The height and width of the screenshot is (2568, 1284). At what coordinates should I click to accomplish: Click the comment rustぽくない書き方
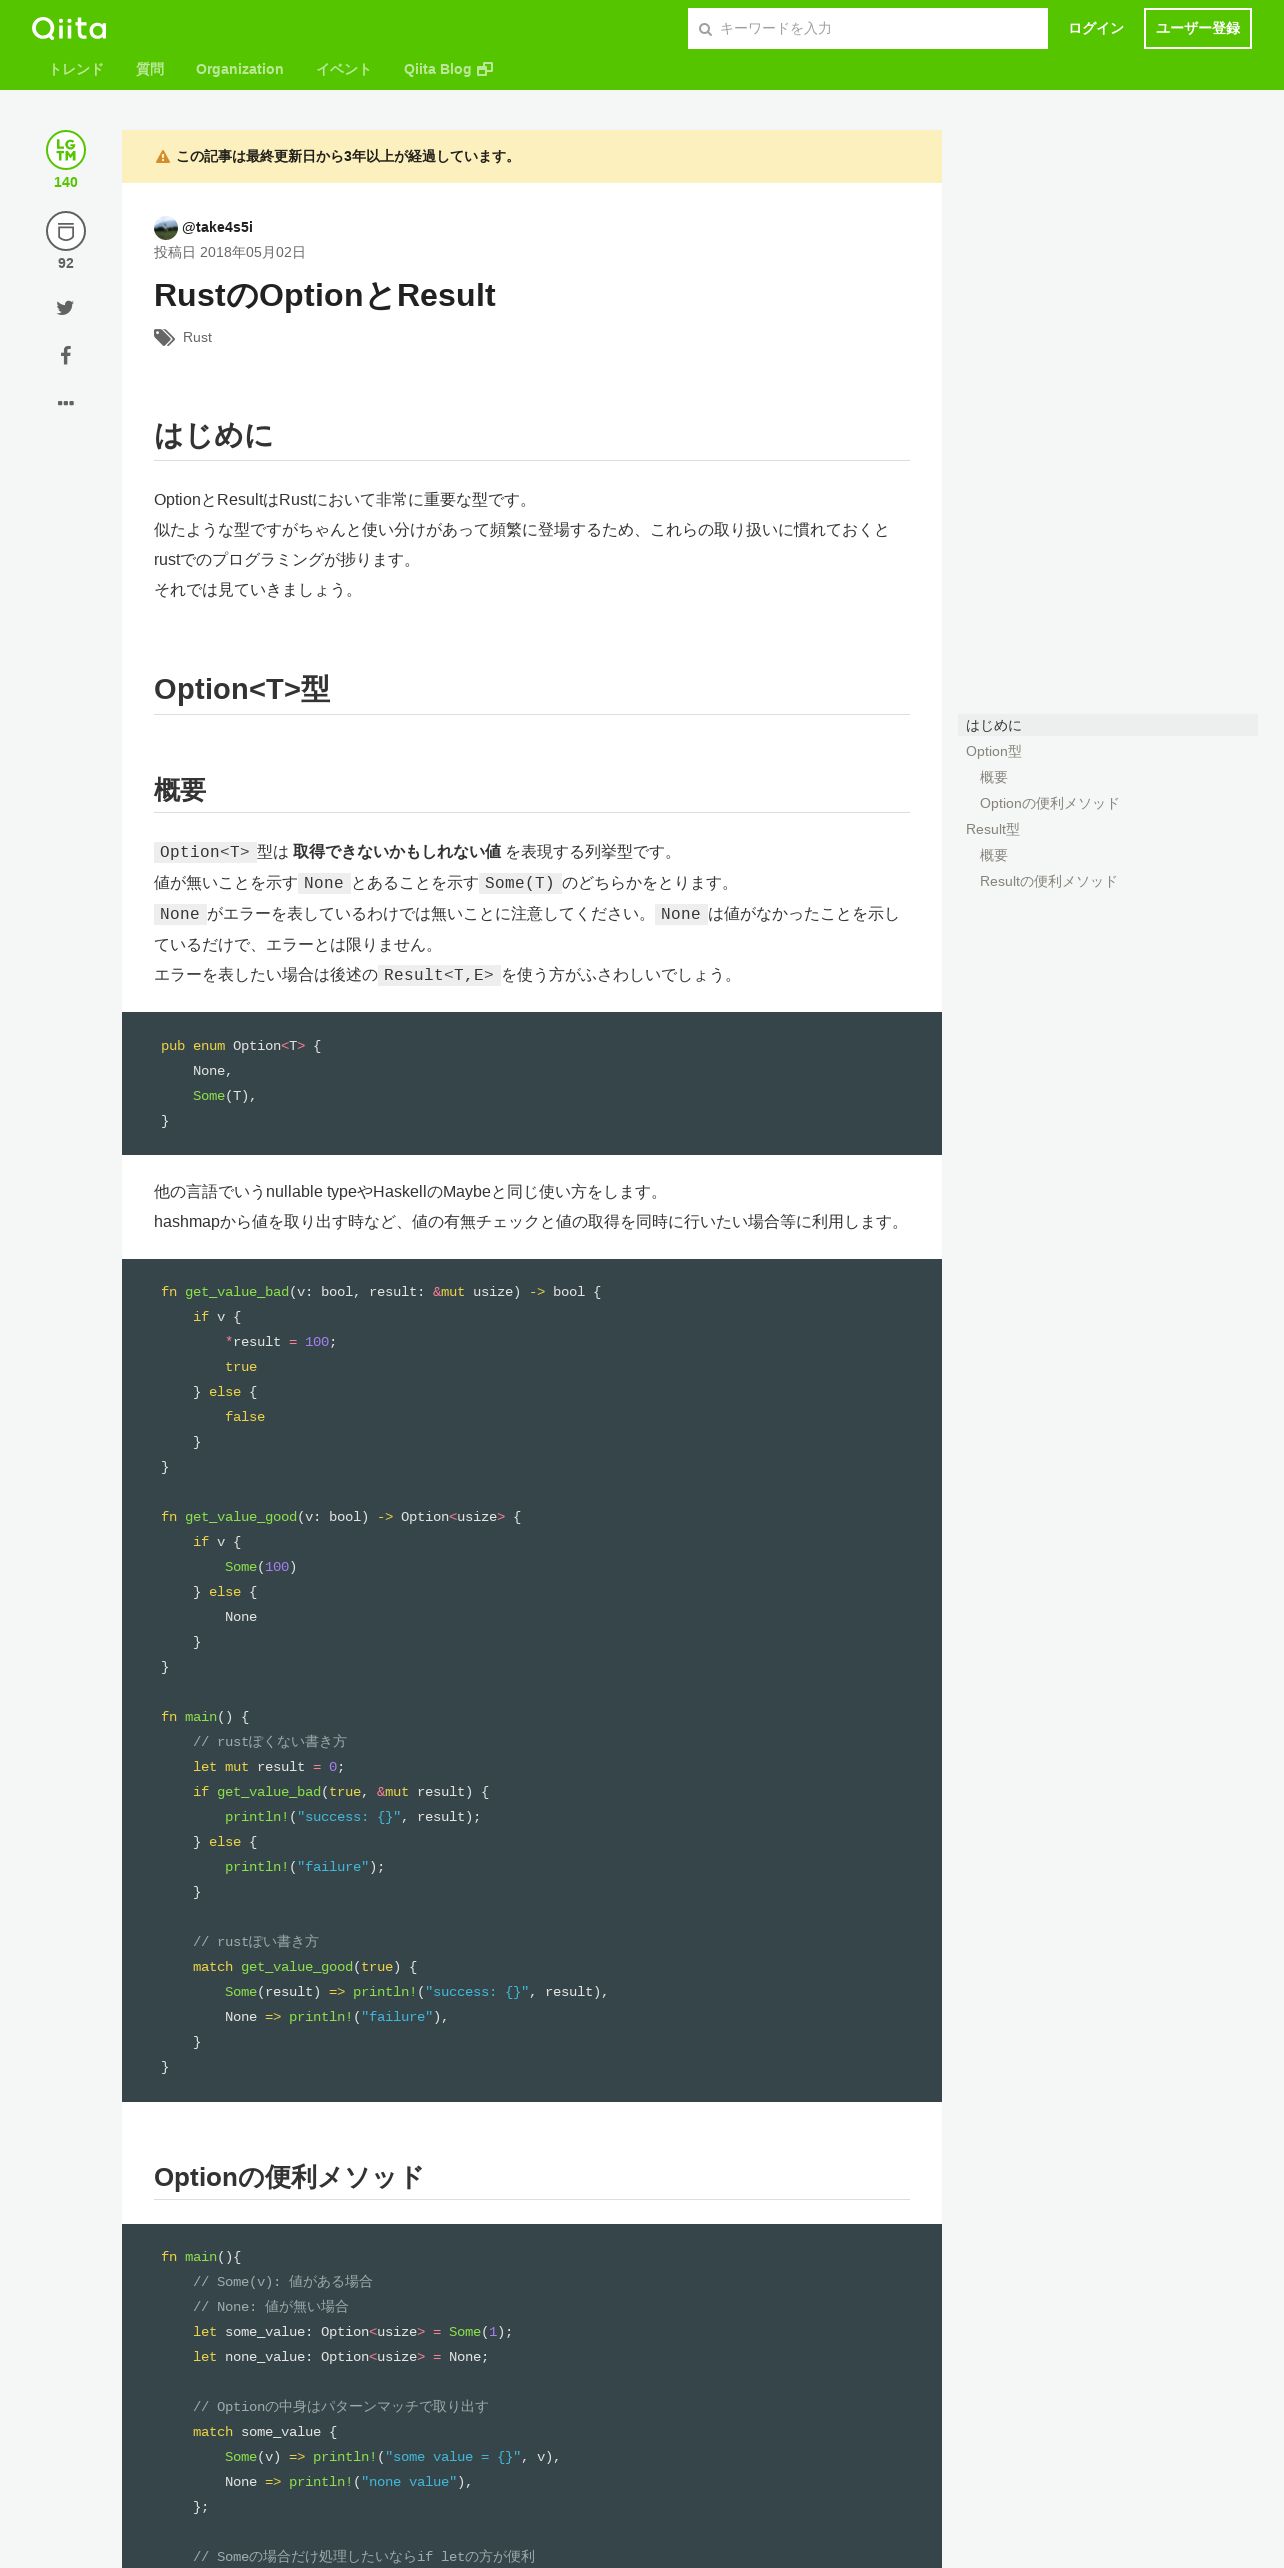coord(270,1742)
